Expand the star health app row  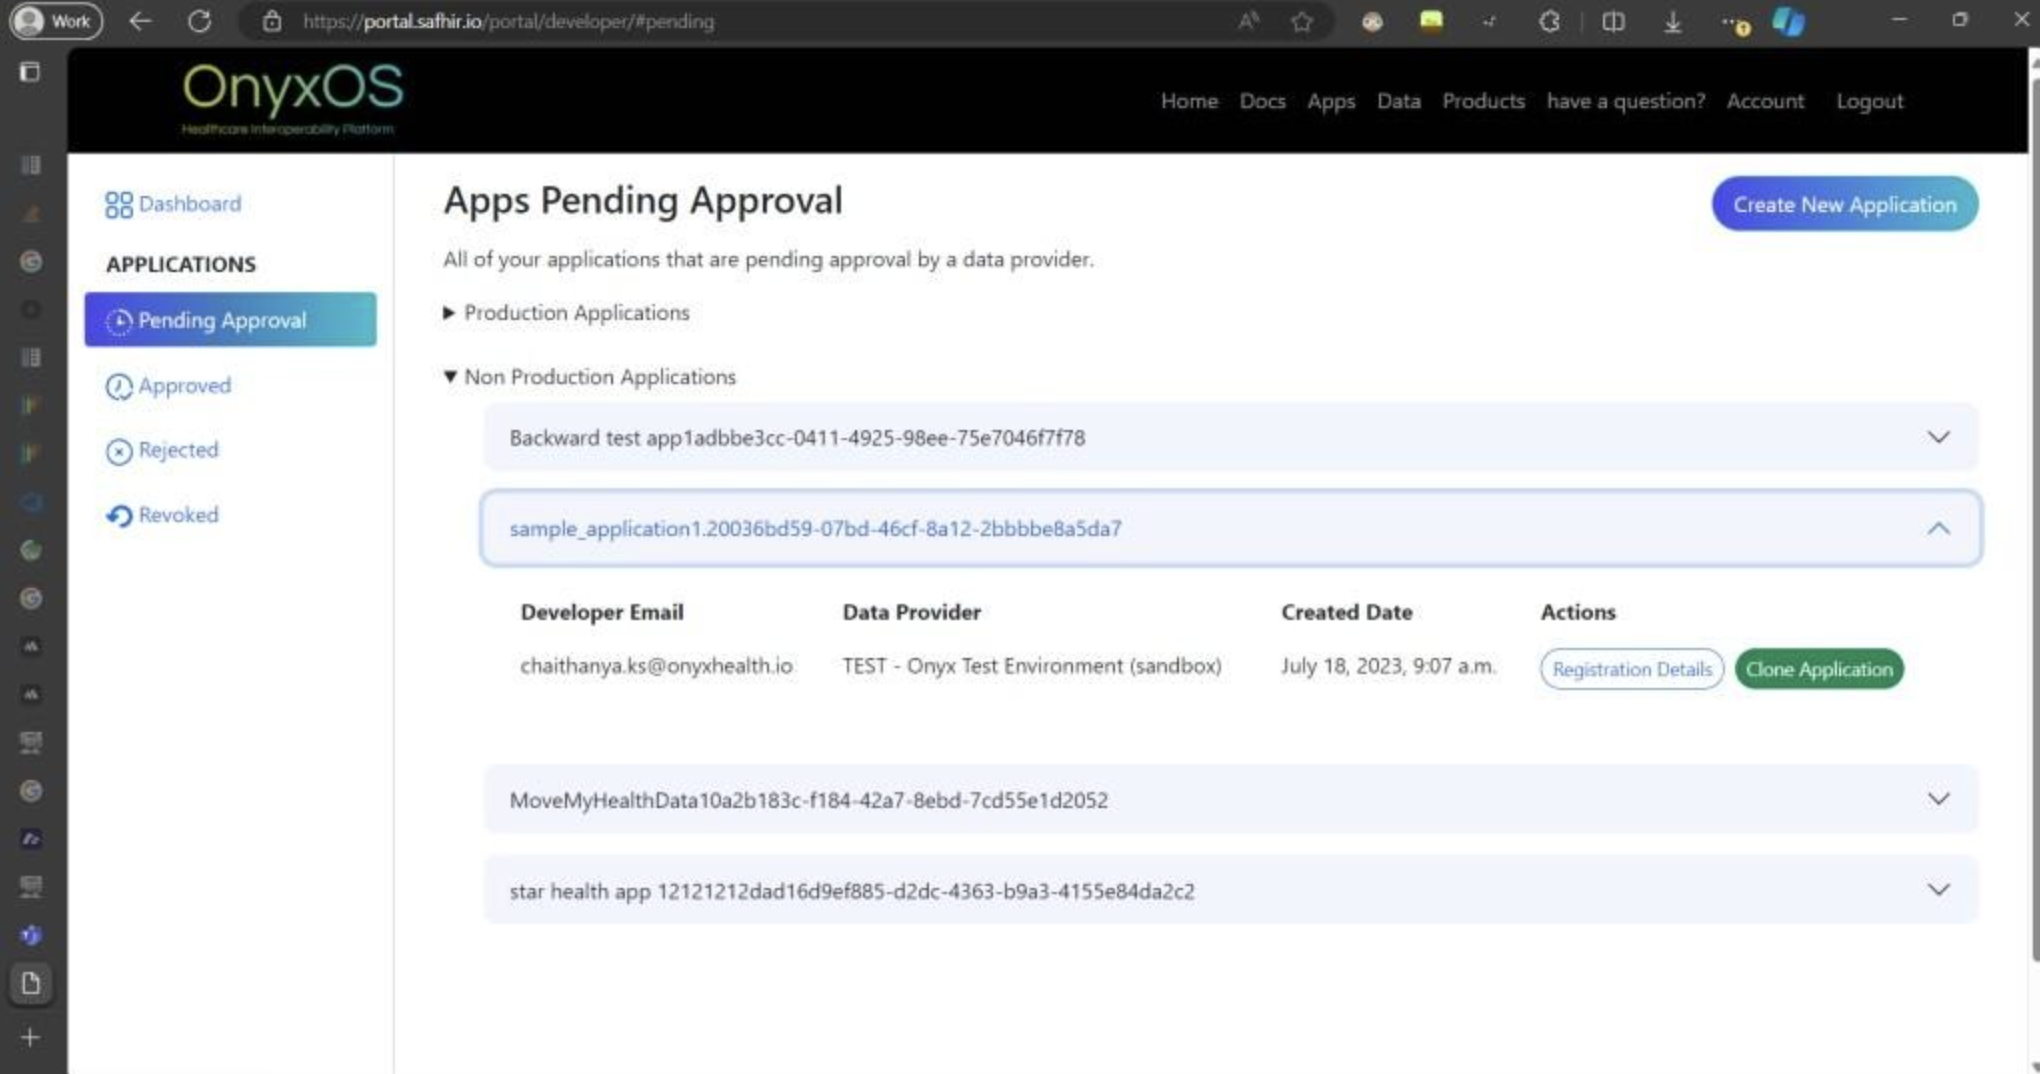point(1938,890)
